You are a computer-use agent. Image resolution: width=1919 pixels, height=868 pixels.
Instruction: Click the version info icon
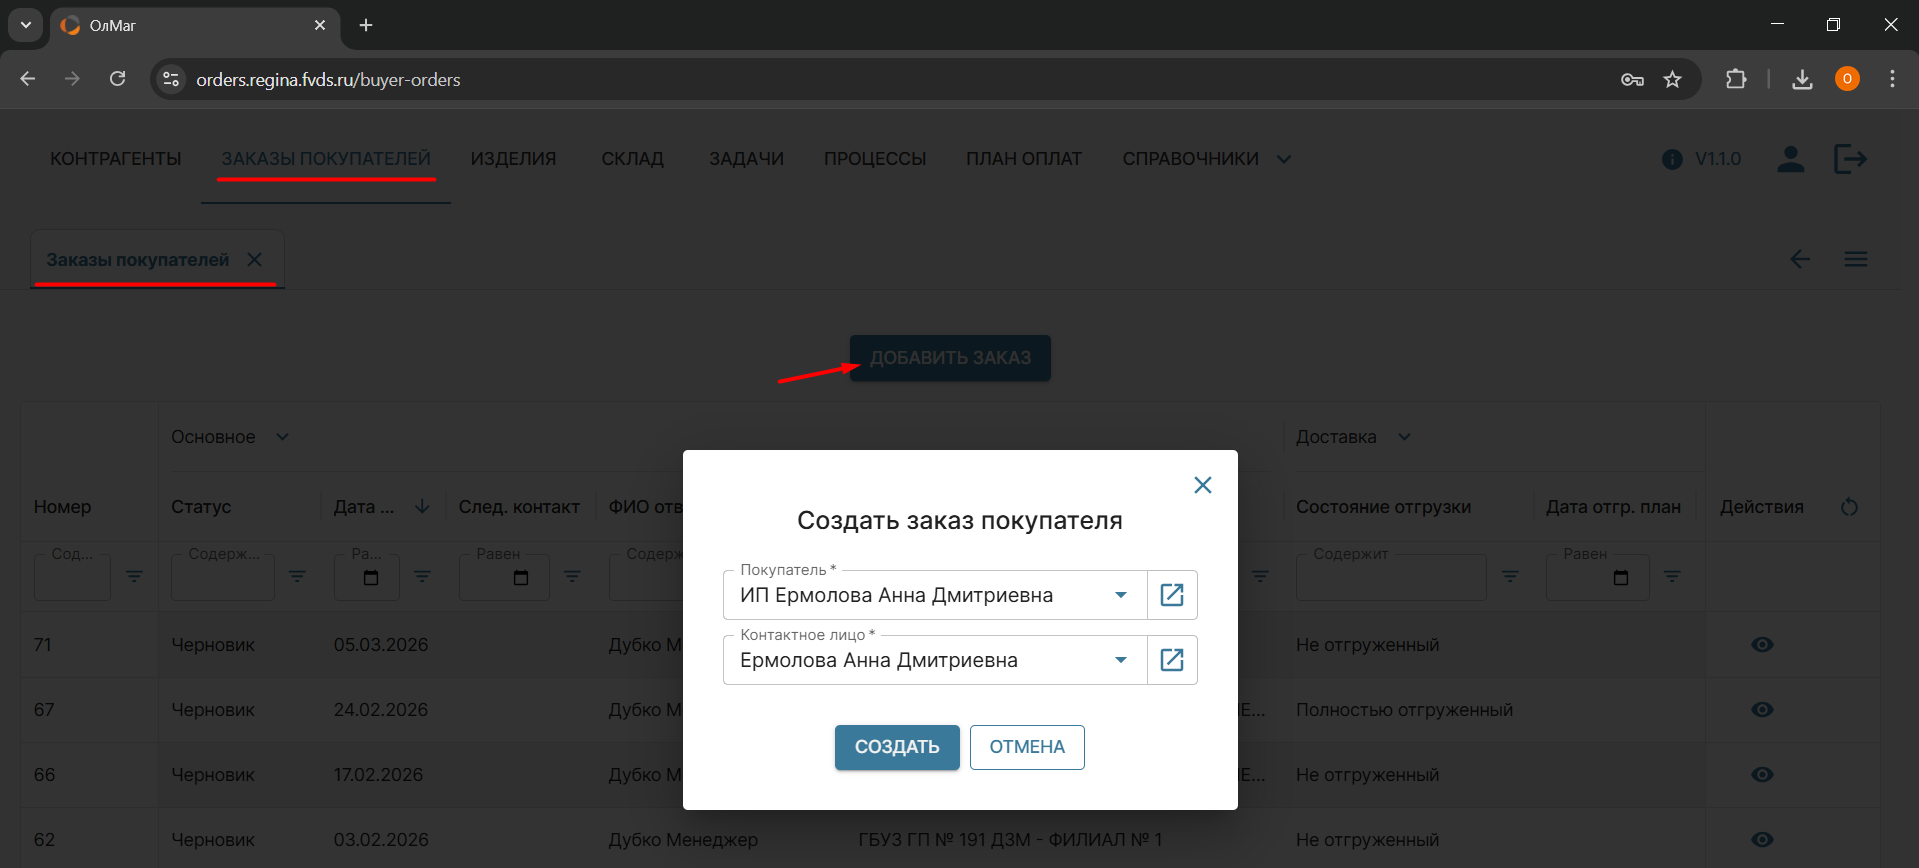pos(1672,160)
